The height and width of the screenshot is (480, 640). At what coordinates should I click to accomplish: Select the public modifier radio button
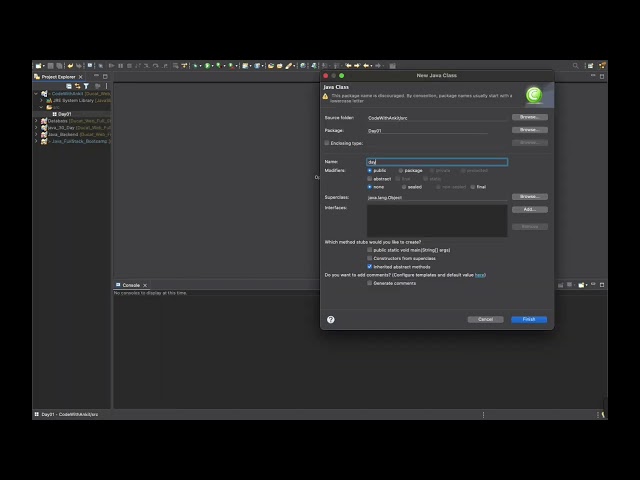[x=370, y=171]
